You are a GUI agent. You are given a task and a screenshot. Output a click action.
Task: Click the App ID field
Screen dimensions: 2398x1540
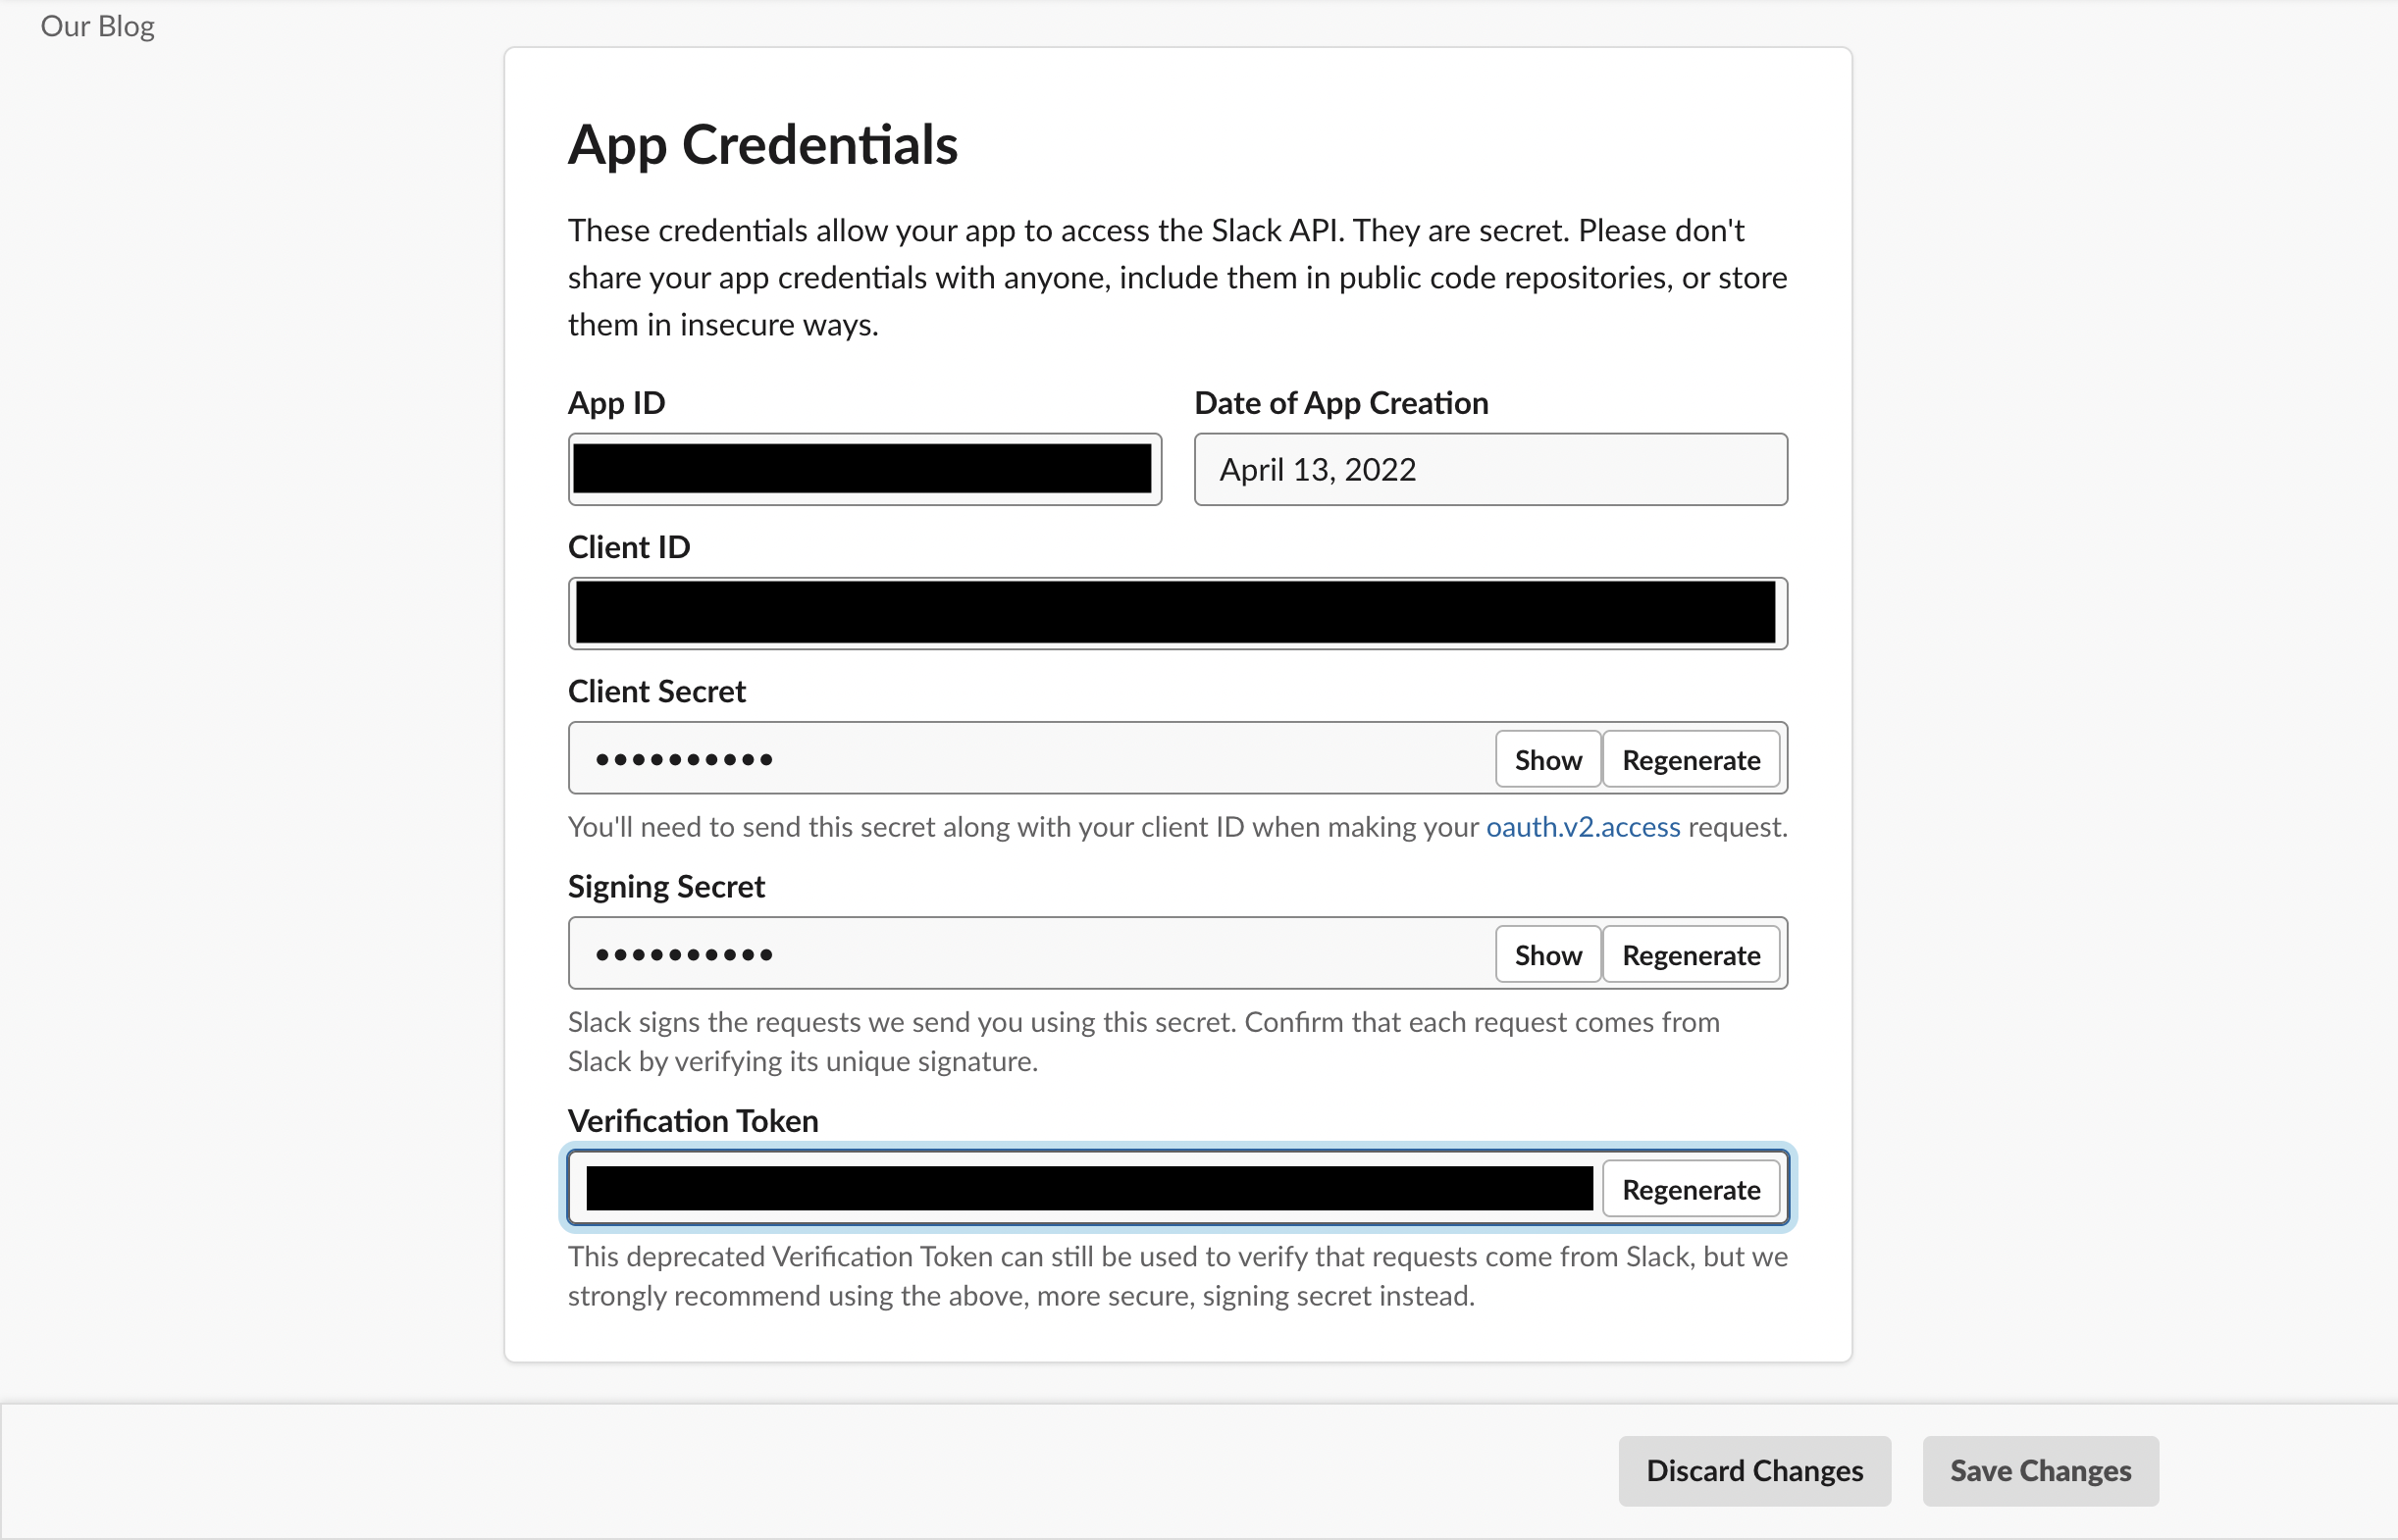[x=864, y=469]
